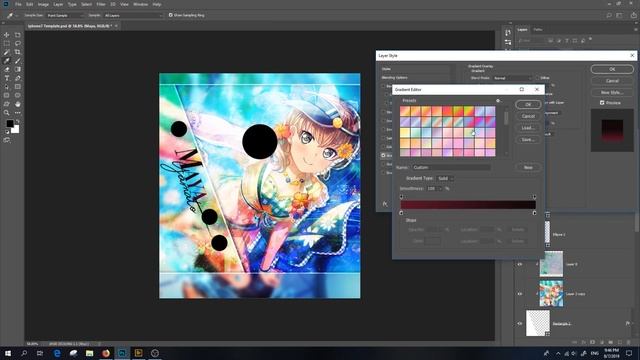Swap foreground and background colors
The height and width of the screenshot is (360, 640).
pyautogui.click(x=17, y=121)
